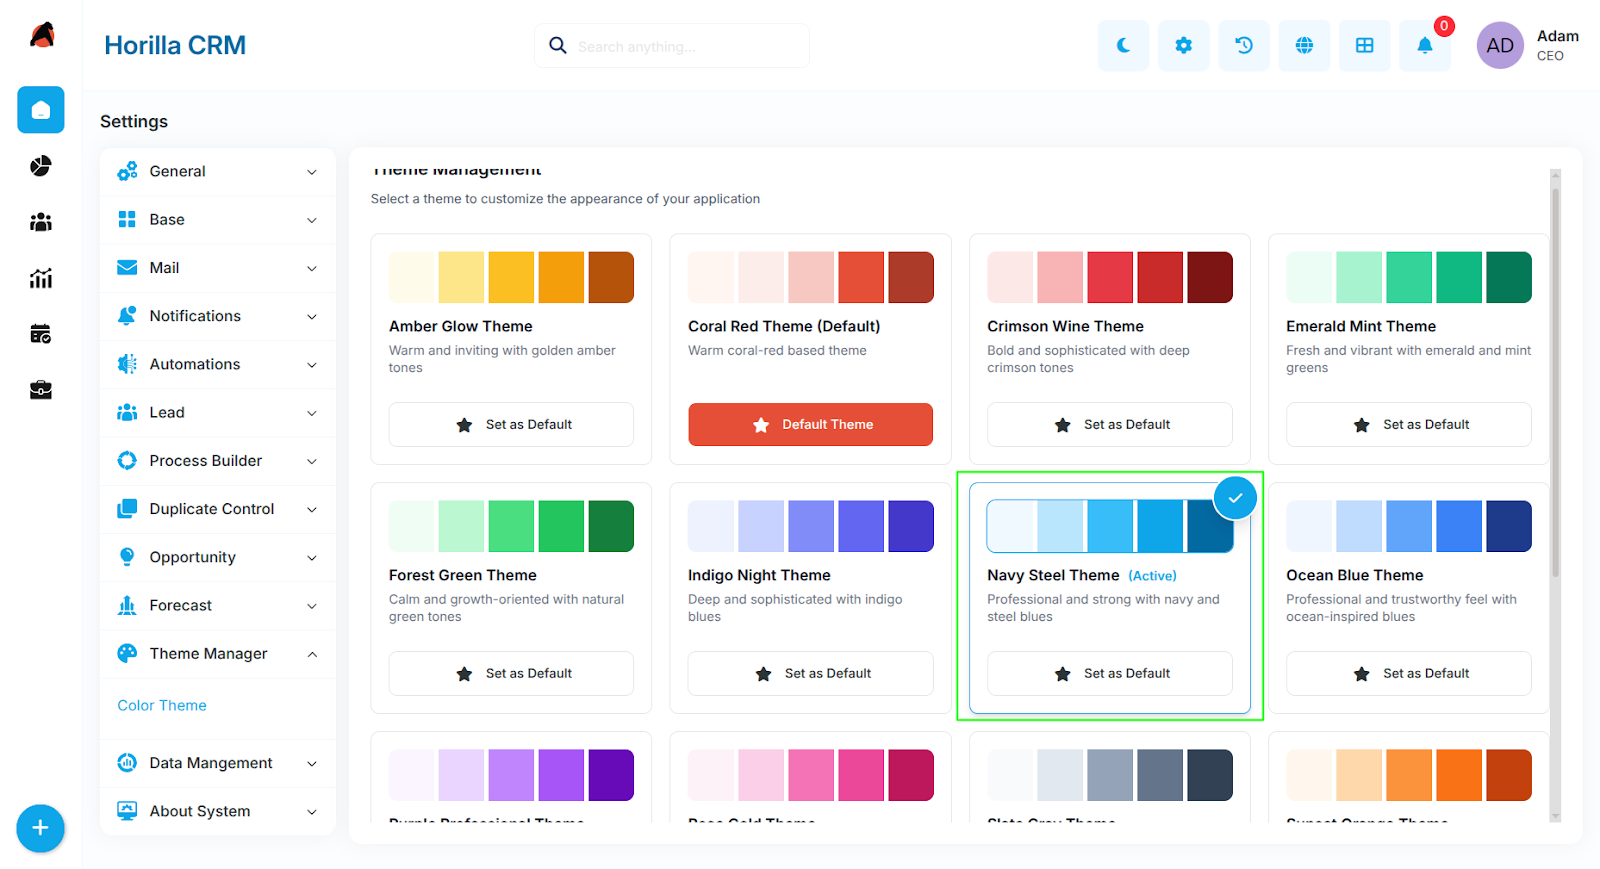Open pie chart dashboard sidebar icon
This screenshot has height=869, width=1600.
[x=41, y=166]
